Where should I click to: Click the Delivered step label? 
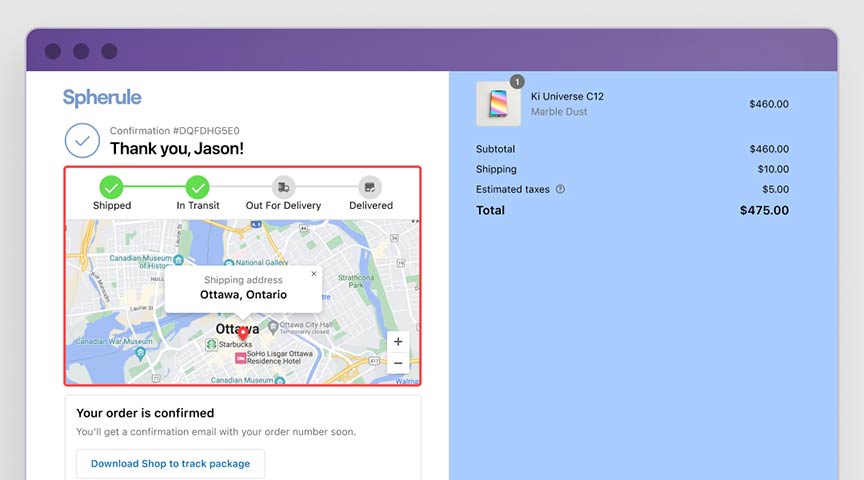click(371, 206)
